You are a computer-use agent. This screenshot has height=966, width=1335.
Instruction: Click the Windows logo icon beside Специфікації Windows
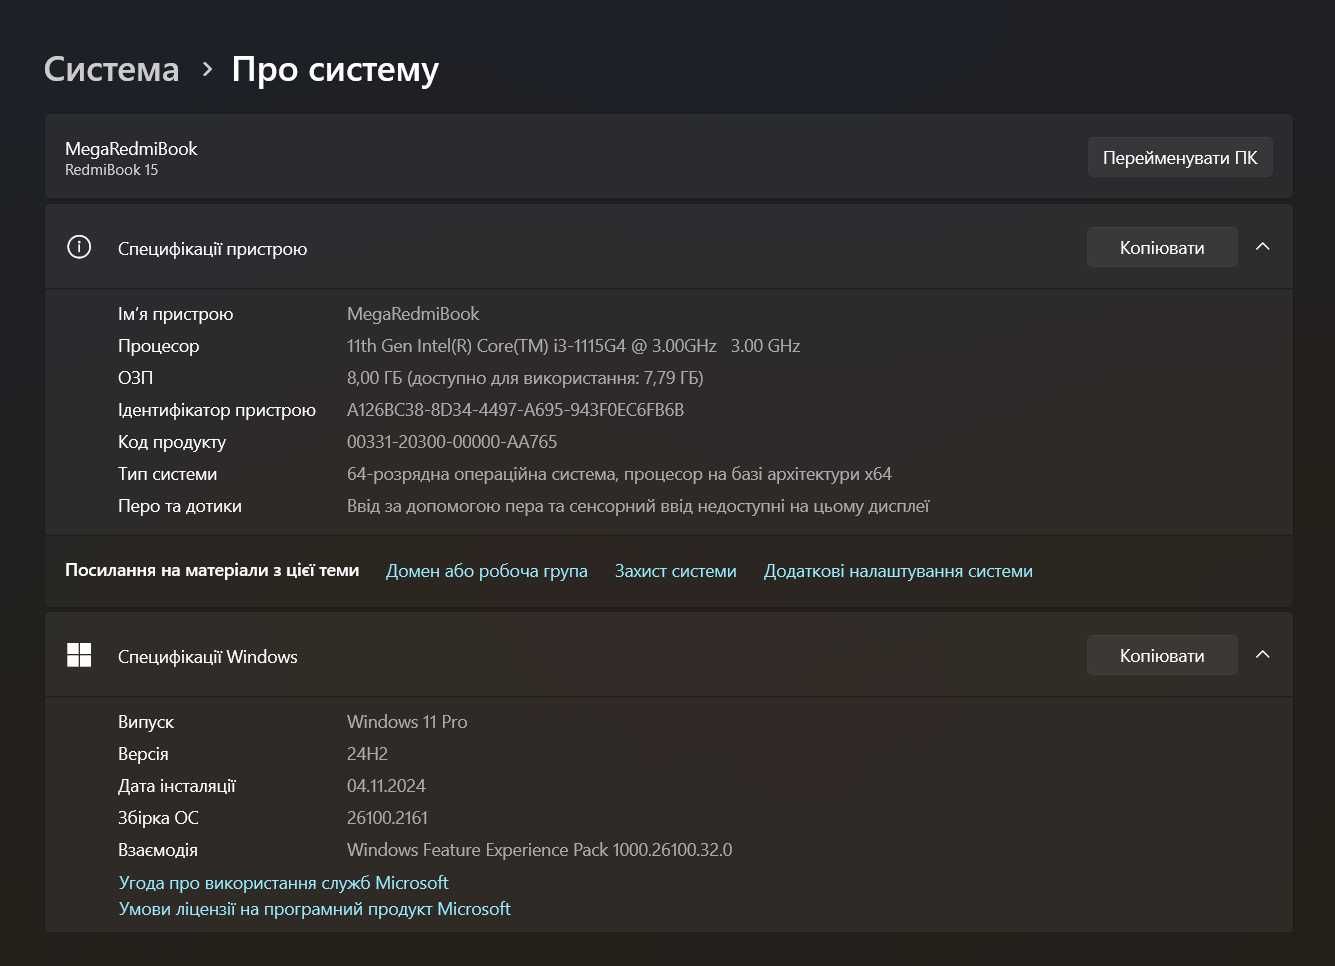[x=79, y=655]
